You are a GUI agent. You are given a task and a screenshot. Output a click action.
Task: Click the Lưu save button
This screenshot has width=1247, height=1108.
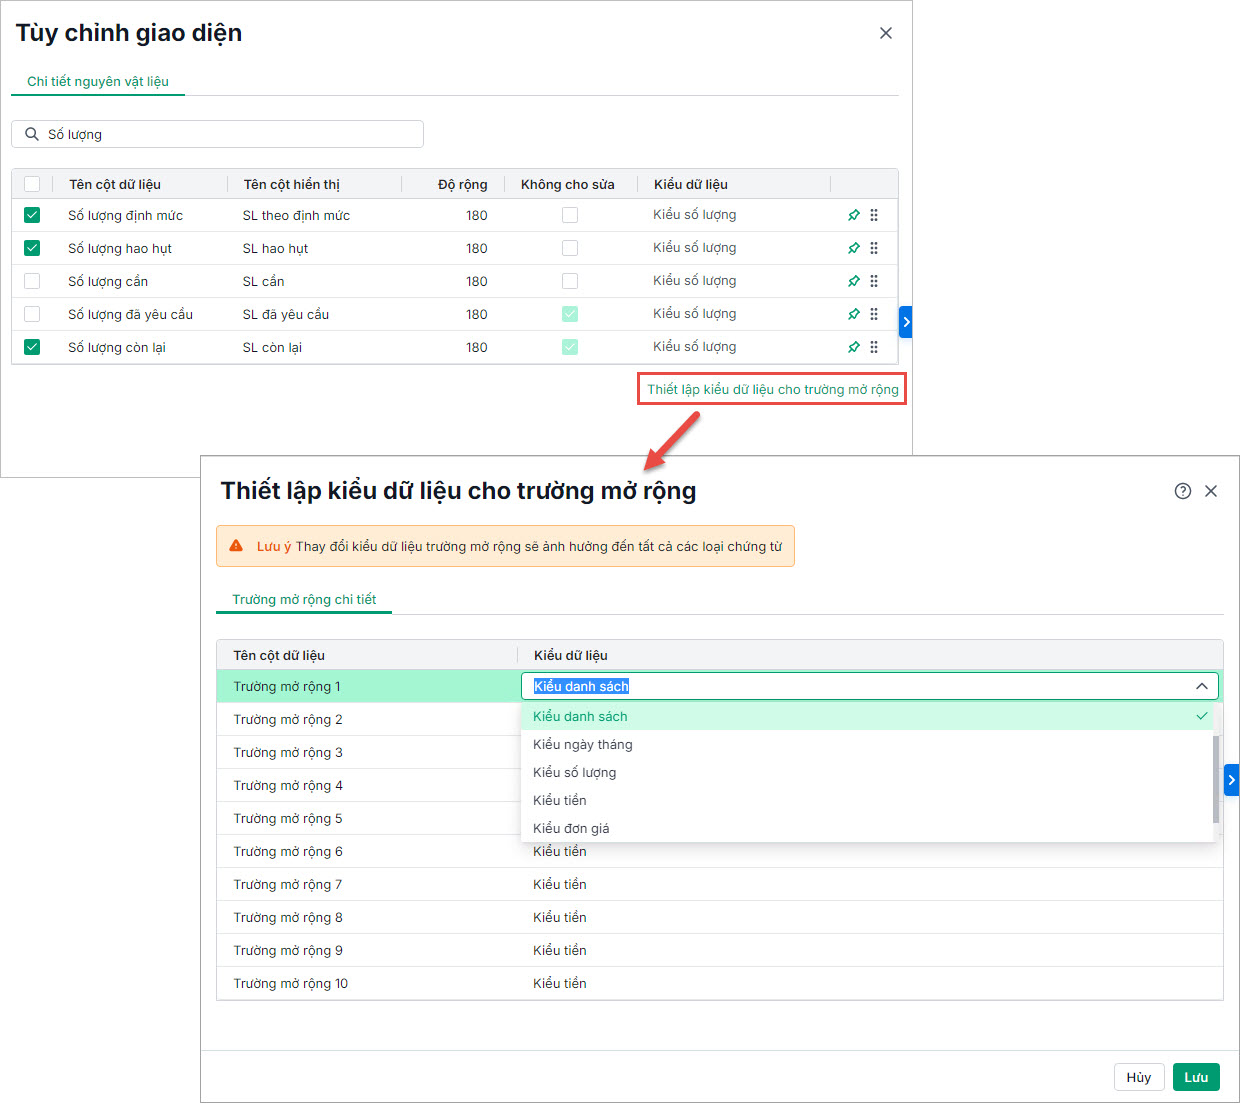[x=1196, y=1077]
